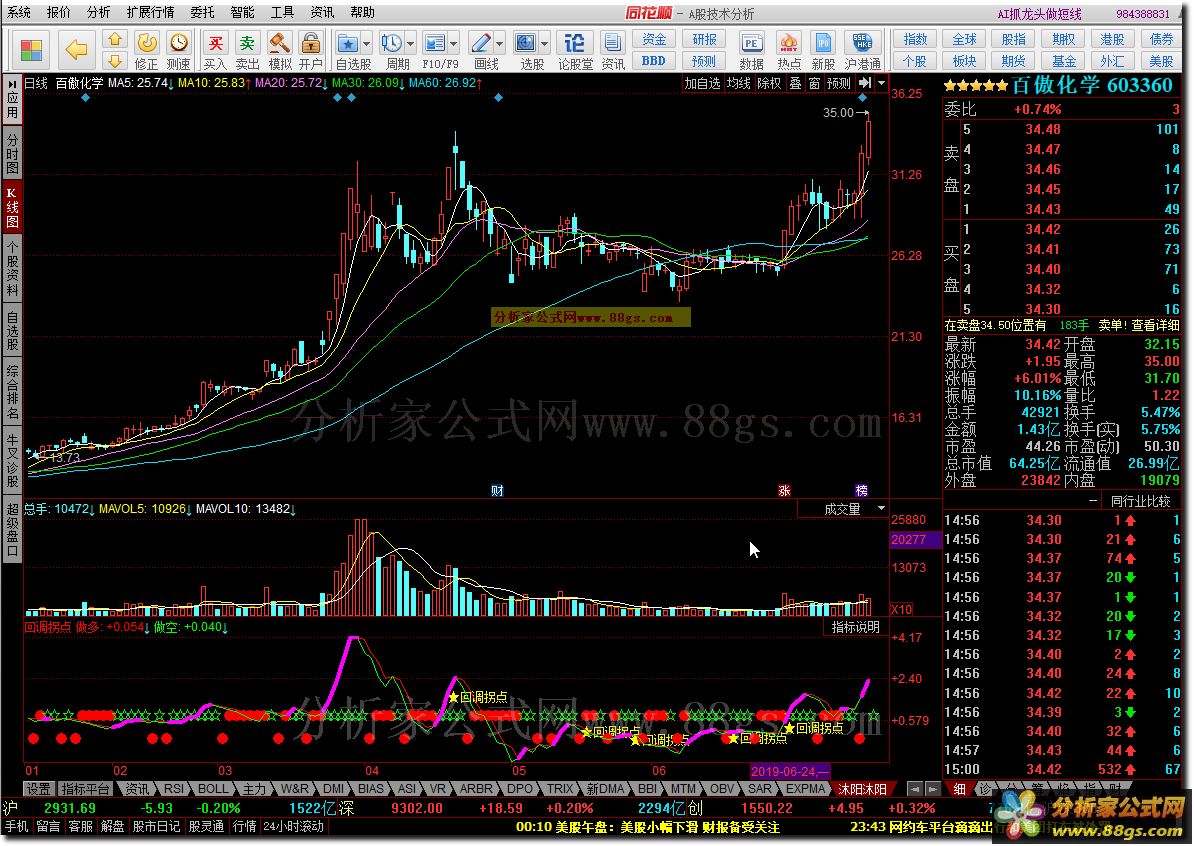The height and width of the screenshot is (846, 1194).
Task: Click the 榜 marker on chart timeline
Action: (x=861, y=490)
